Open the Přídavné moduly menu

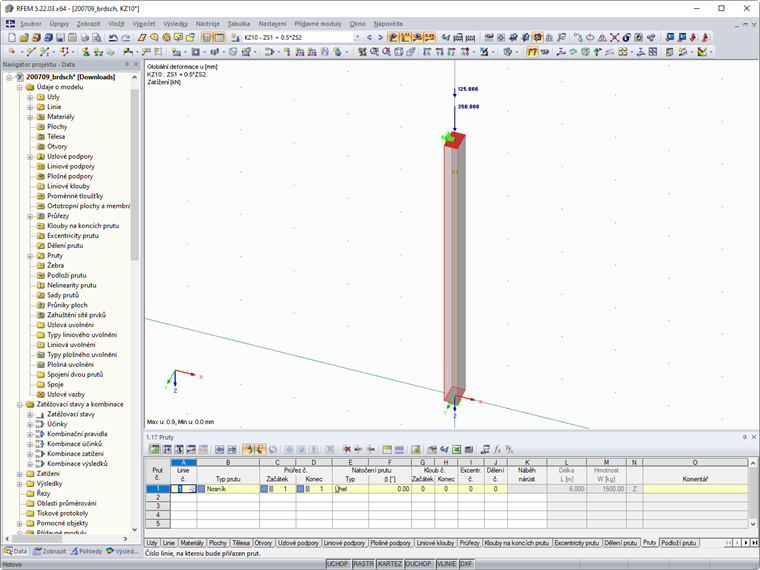(x=318, y=24)
